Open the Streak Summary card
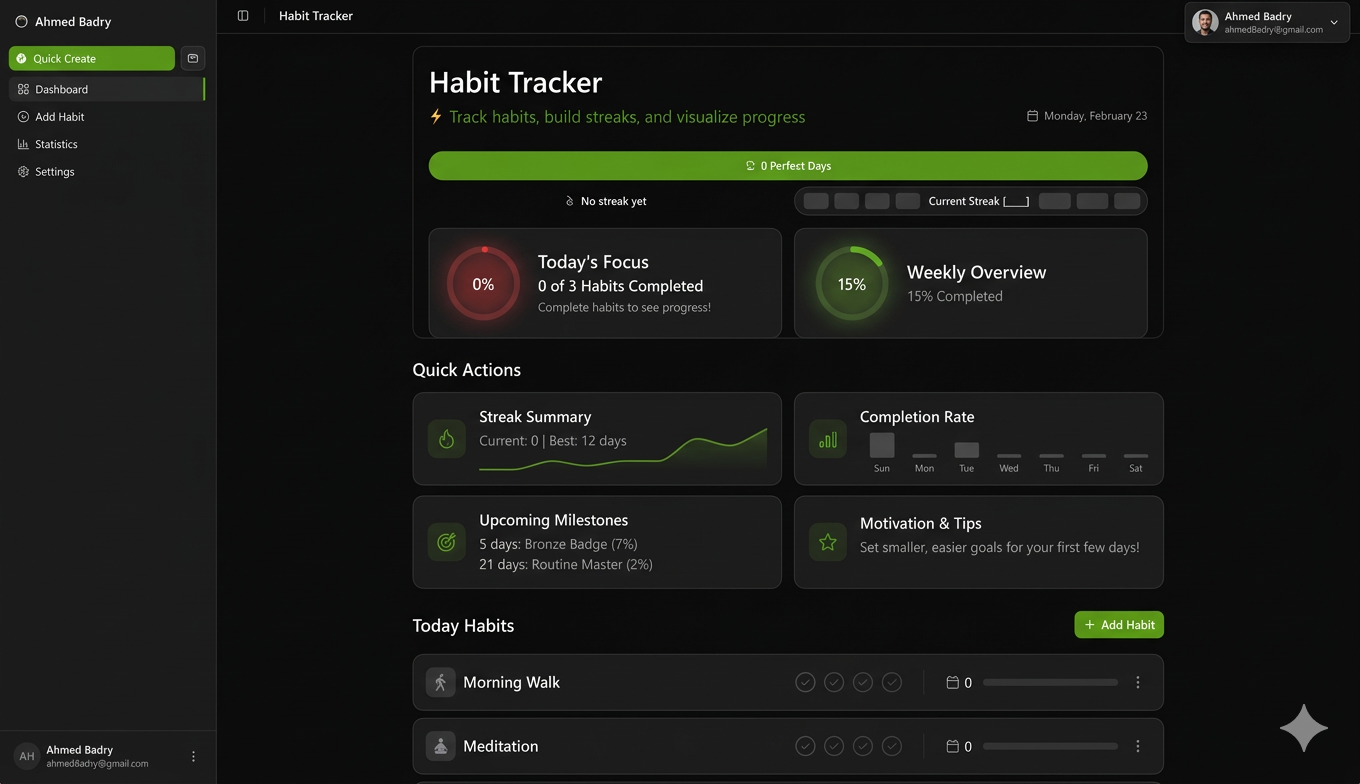The width and height of the screenshot is (1360, 784). (x=597, y=439)
